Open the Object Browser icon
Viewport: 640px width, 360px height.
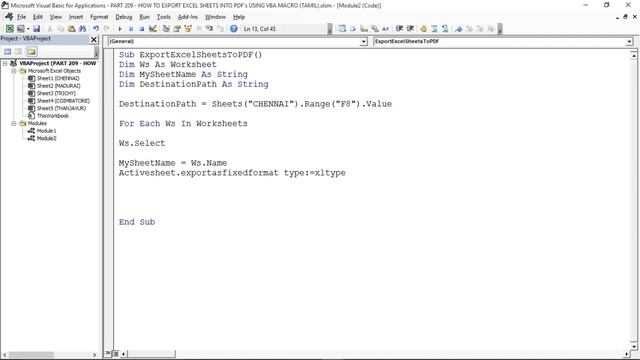coord(188,29)
